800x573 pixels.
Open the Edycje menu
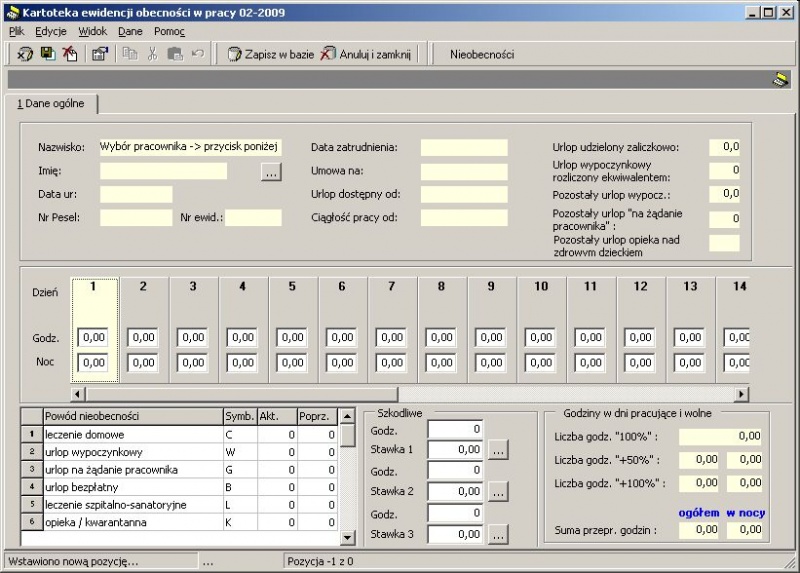click(x=51, y=32)
